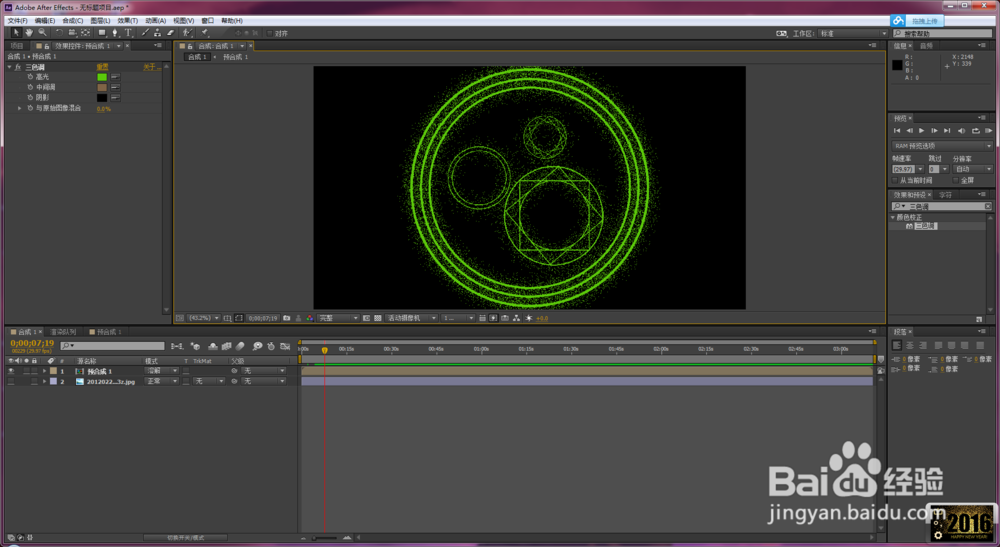Image resolution: width=1000 pixels, height=547 pixels.
Task: Click the transparency grid icon in viewer
Action: pyautogui.click(x=378, y=317)
